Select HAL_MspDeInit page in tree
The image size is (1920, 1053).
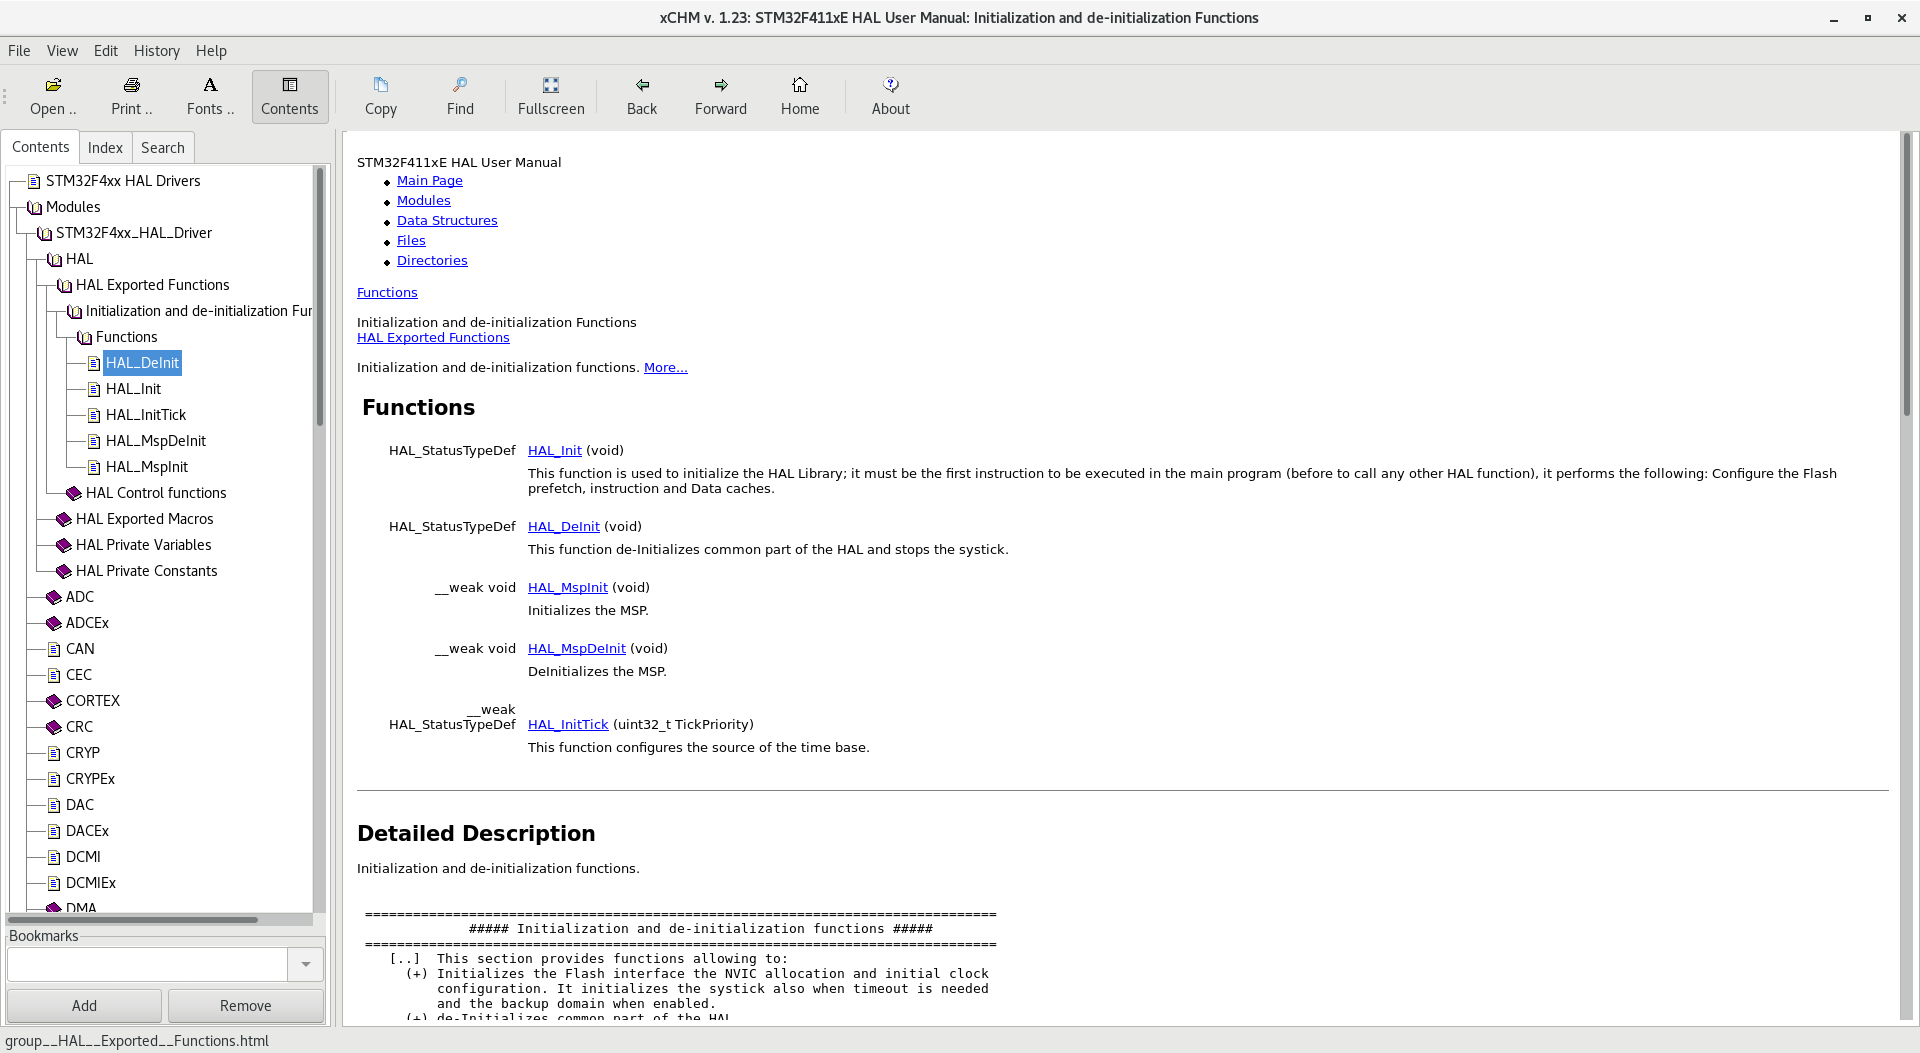(156, 441)
